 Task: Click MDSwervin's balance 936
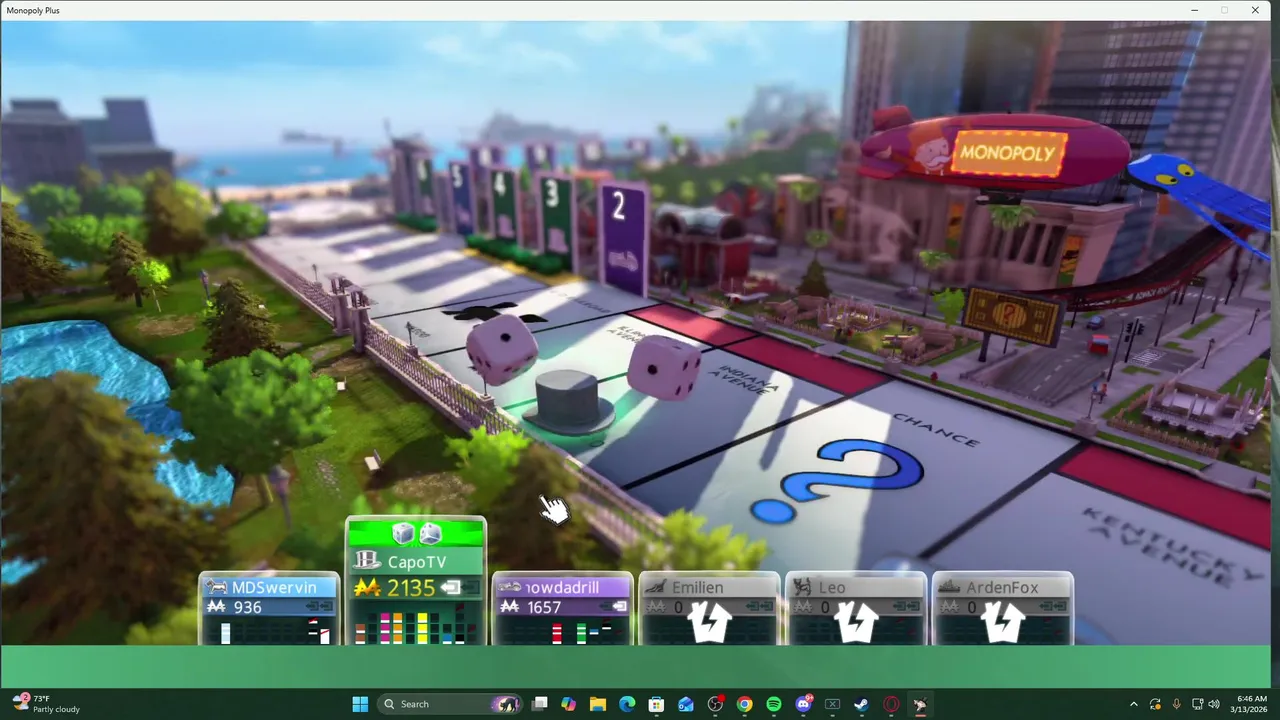coord(247,607)
